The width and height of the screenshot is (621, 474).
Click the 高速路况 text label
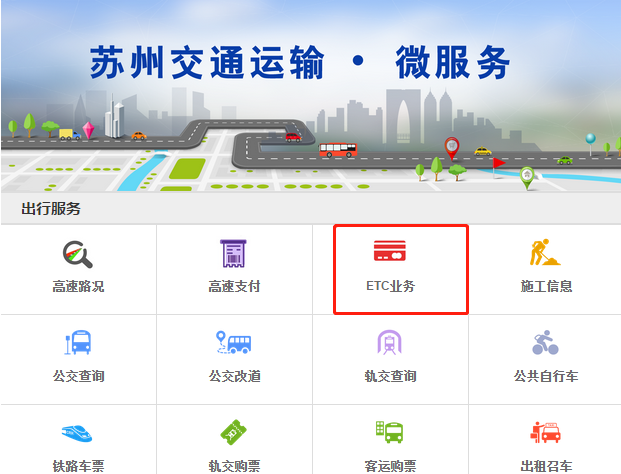[78, 286]
